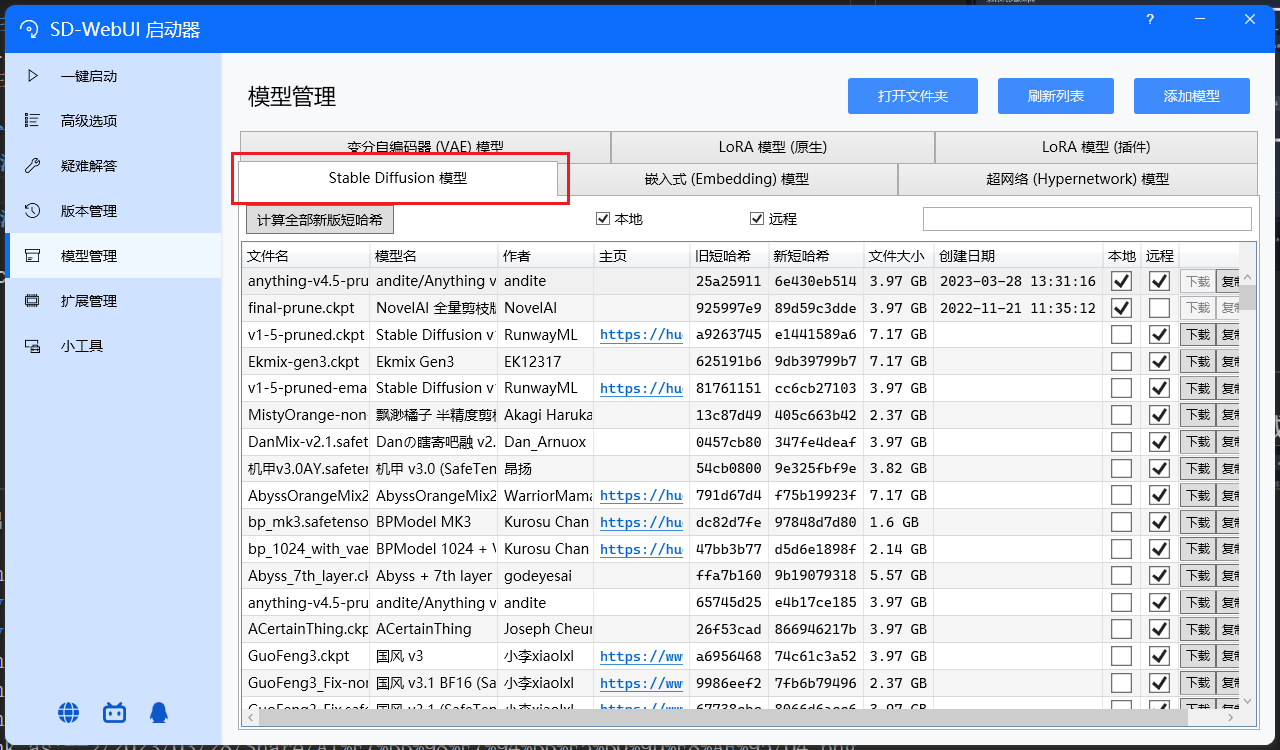Click hash value 25a25911

click(x=728, y=282)
